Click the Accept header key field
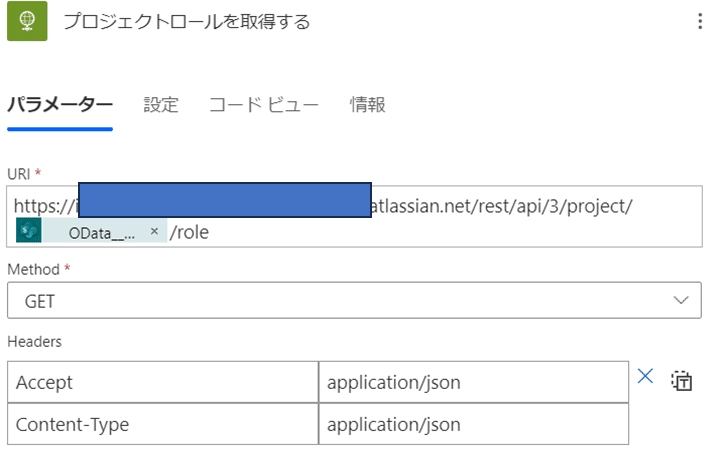The width and height of the screenshot is (728, 459). coord(161,382)
